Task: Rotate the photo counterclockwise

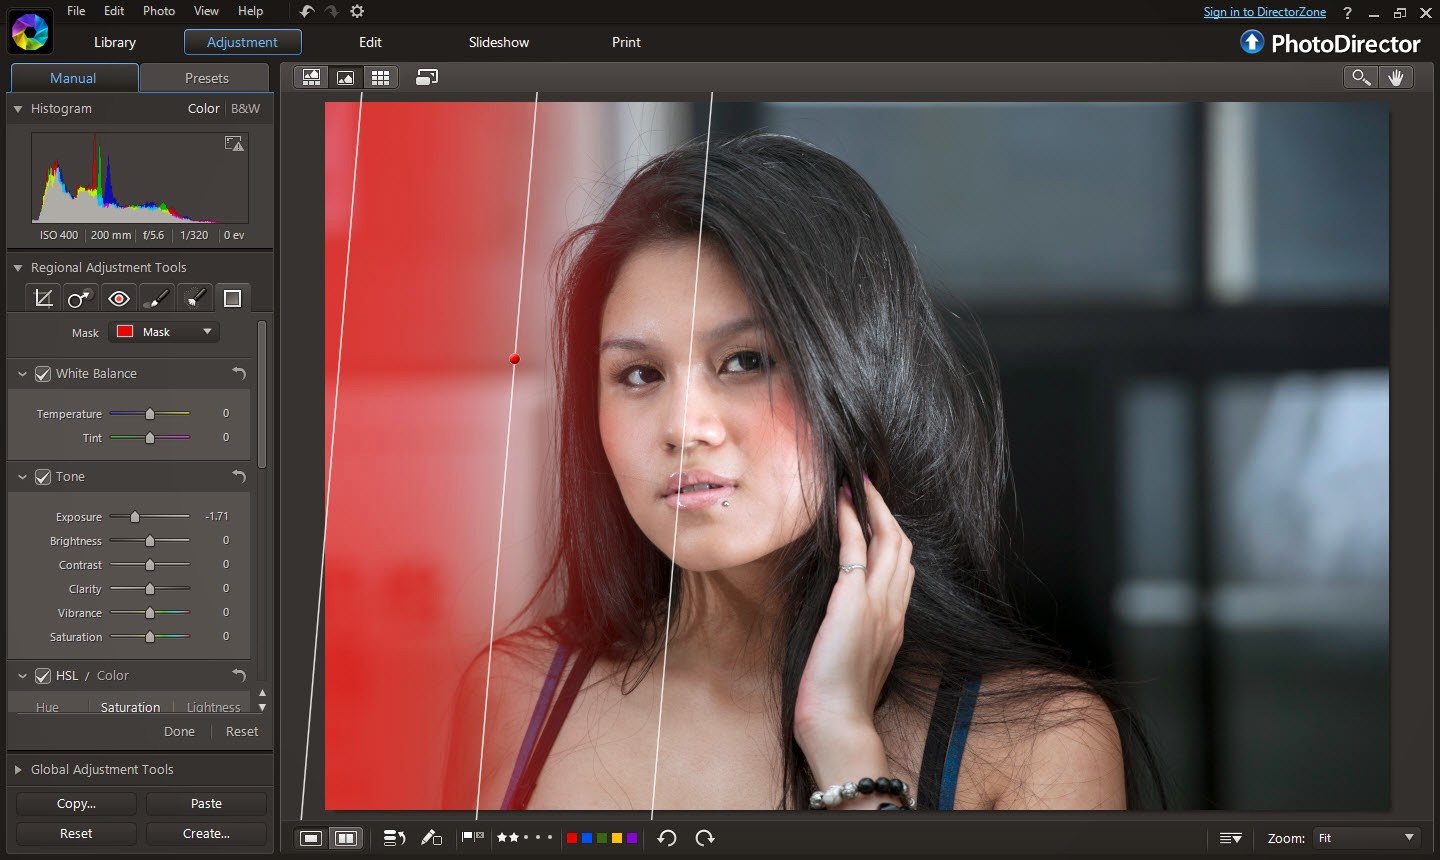Action: (667, 838)
